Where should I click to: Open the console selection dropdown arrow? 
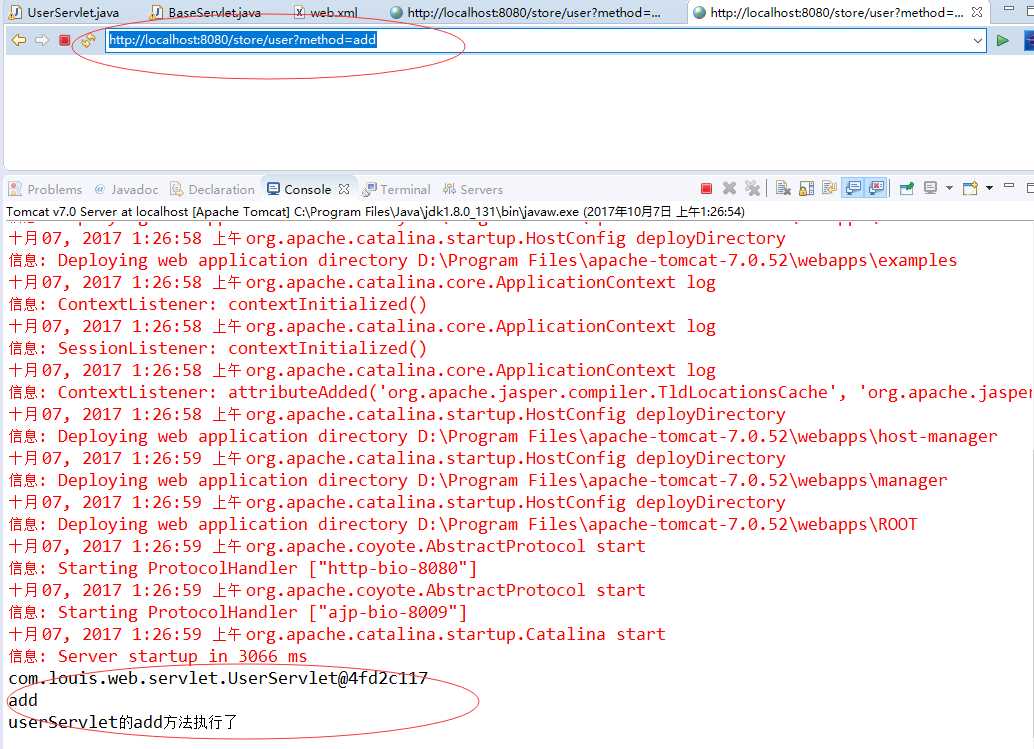949,189
